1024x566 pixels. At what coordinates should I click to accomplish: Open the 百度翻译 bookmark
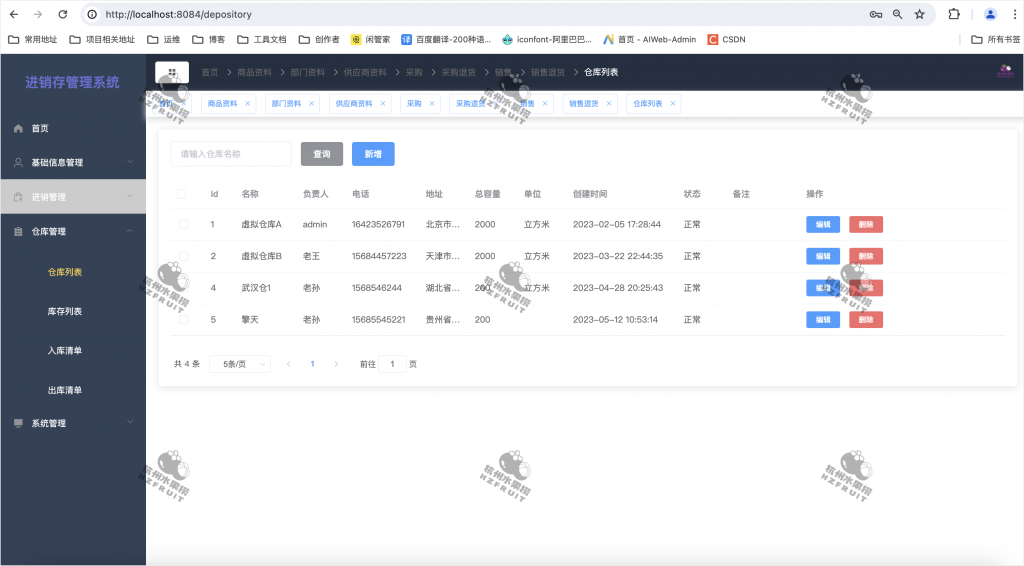(445, 40)
